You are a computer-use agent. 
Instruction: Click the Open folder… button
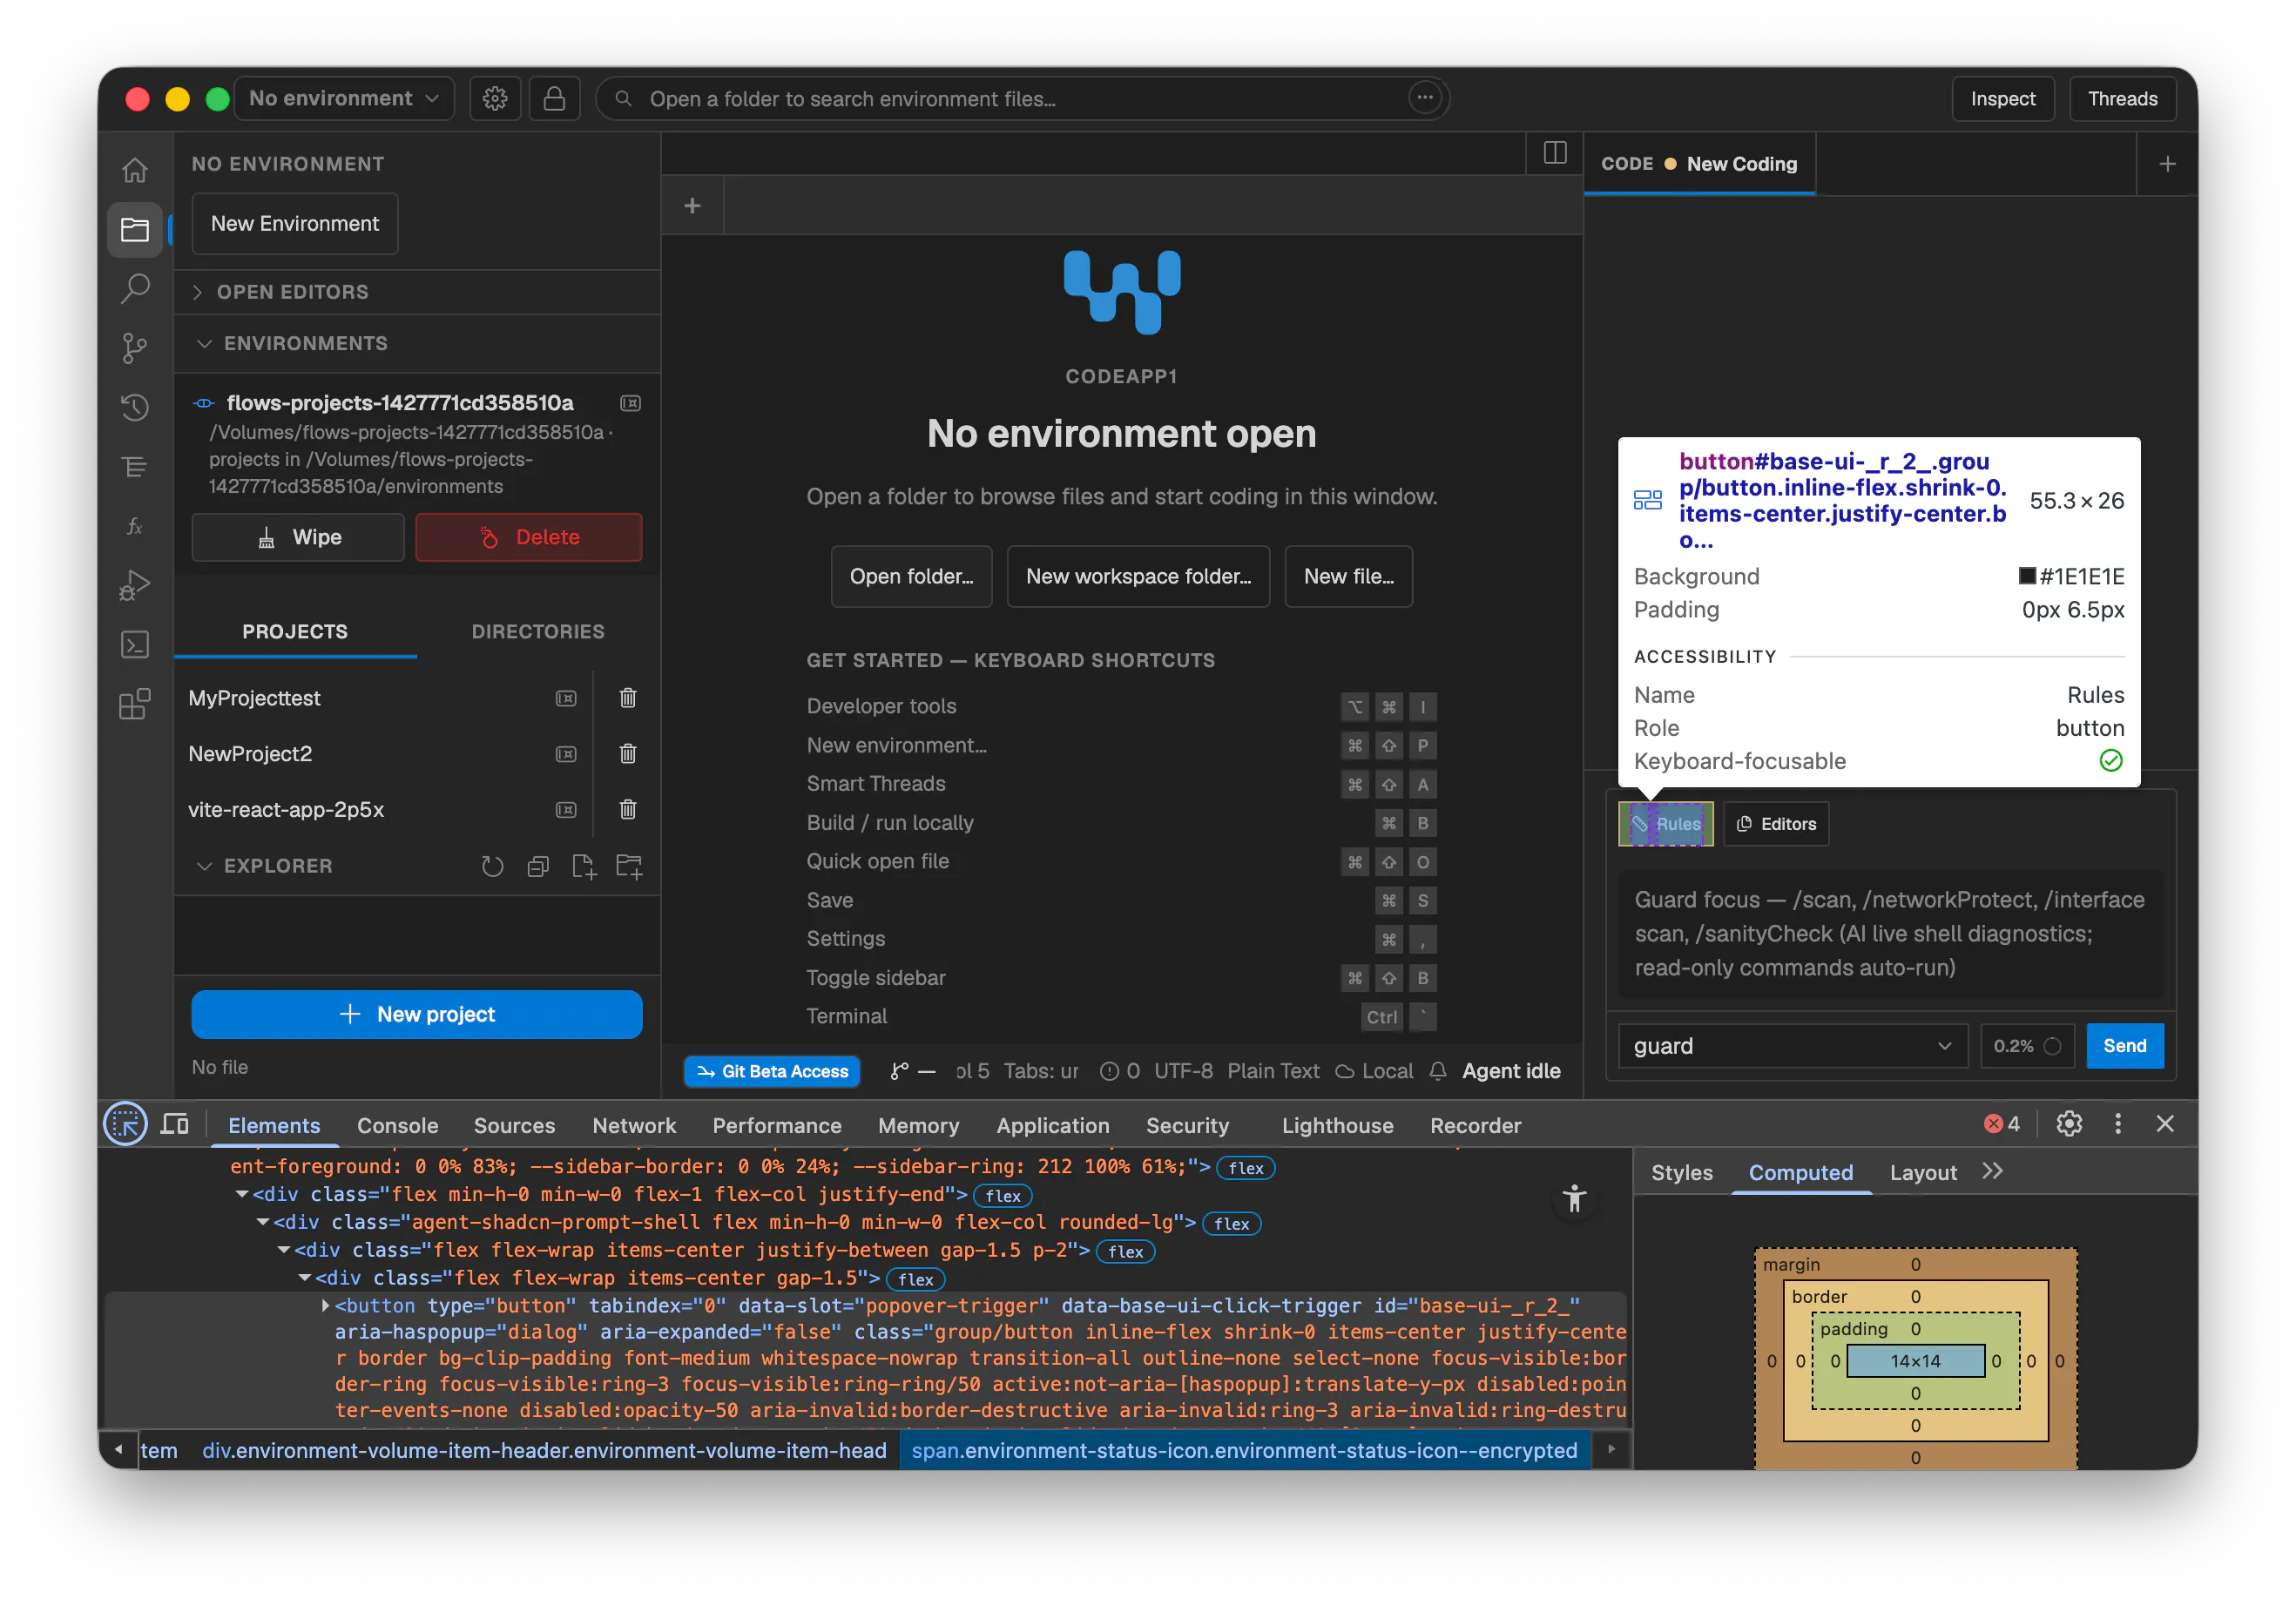coord(911,576)
